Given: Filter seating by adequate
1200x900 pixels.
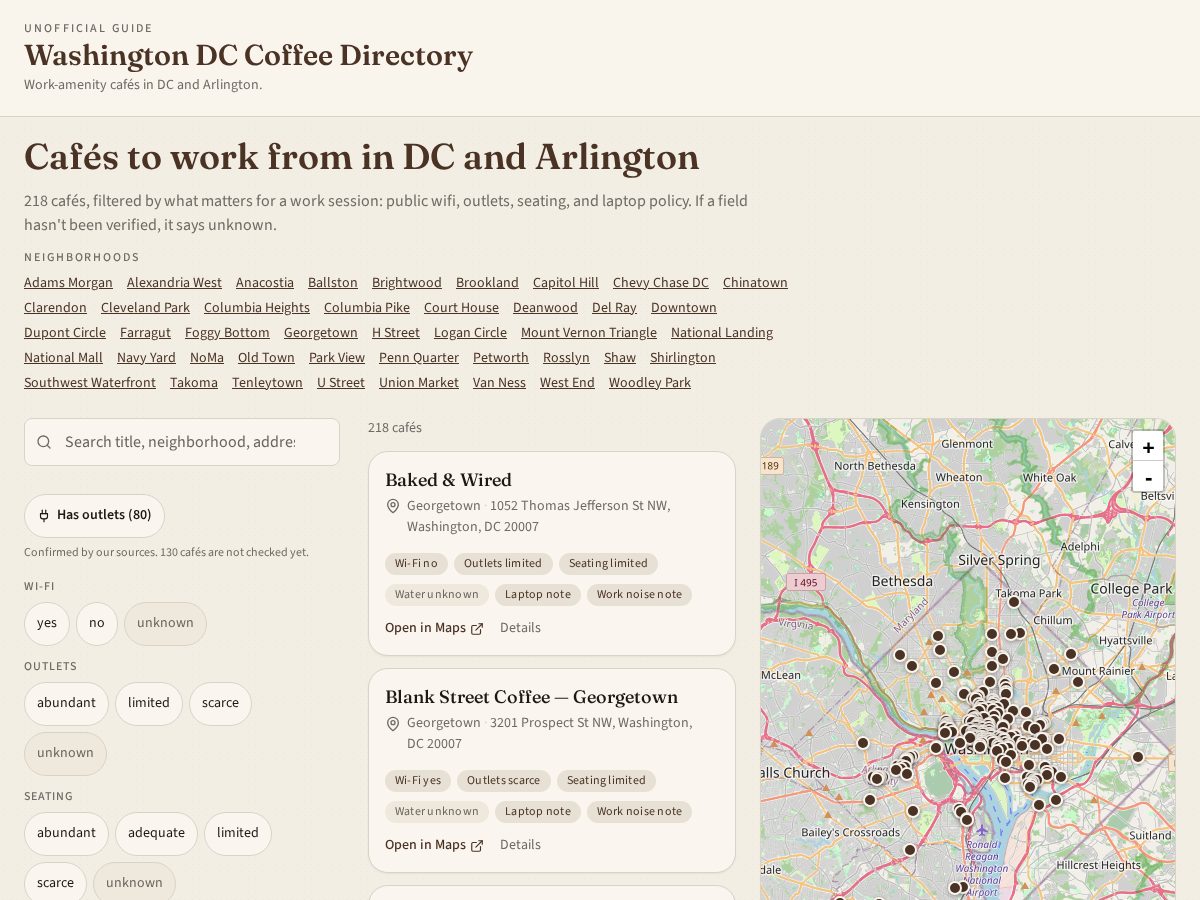Looking at the screenshot, I should tap(156, 833).
